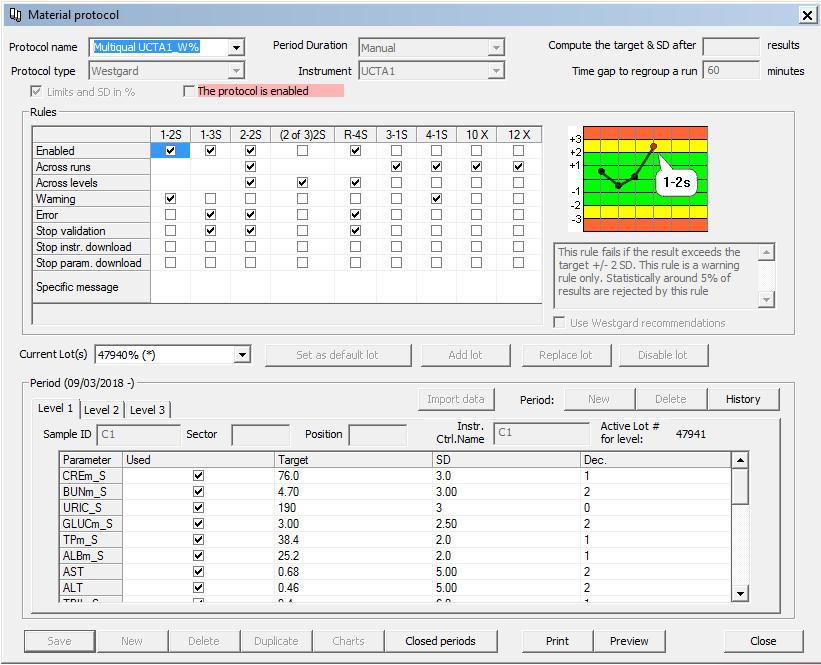Click the R-4S column header
This screenshot has height=665, width=821.
pos(356,135)
